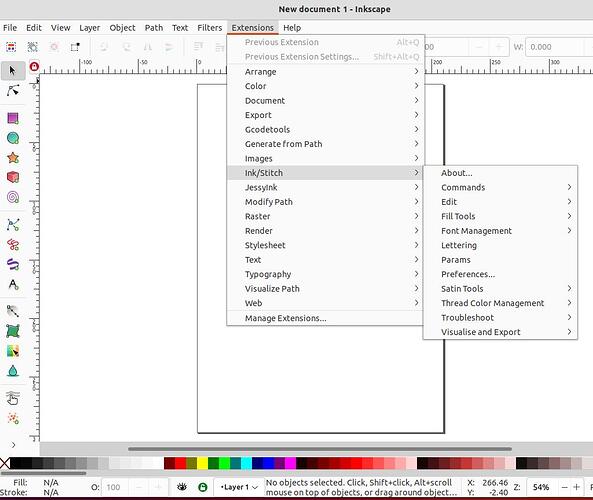Click the no-paint X swatch

(5, 463)
